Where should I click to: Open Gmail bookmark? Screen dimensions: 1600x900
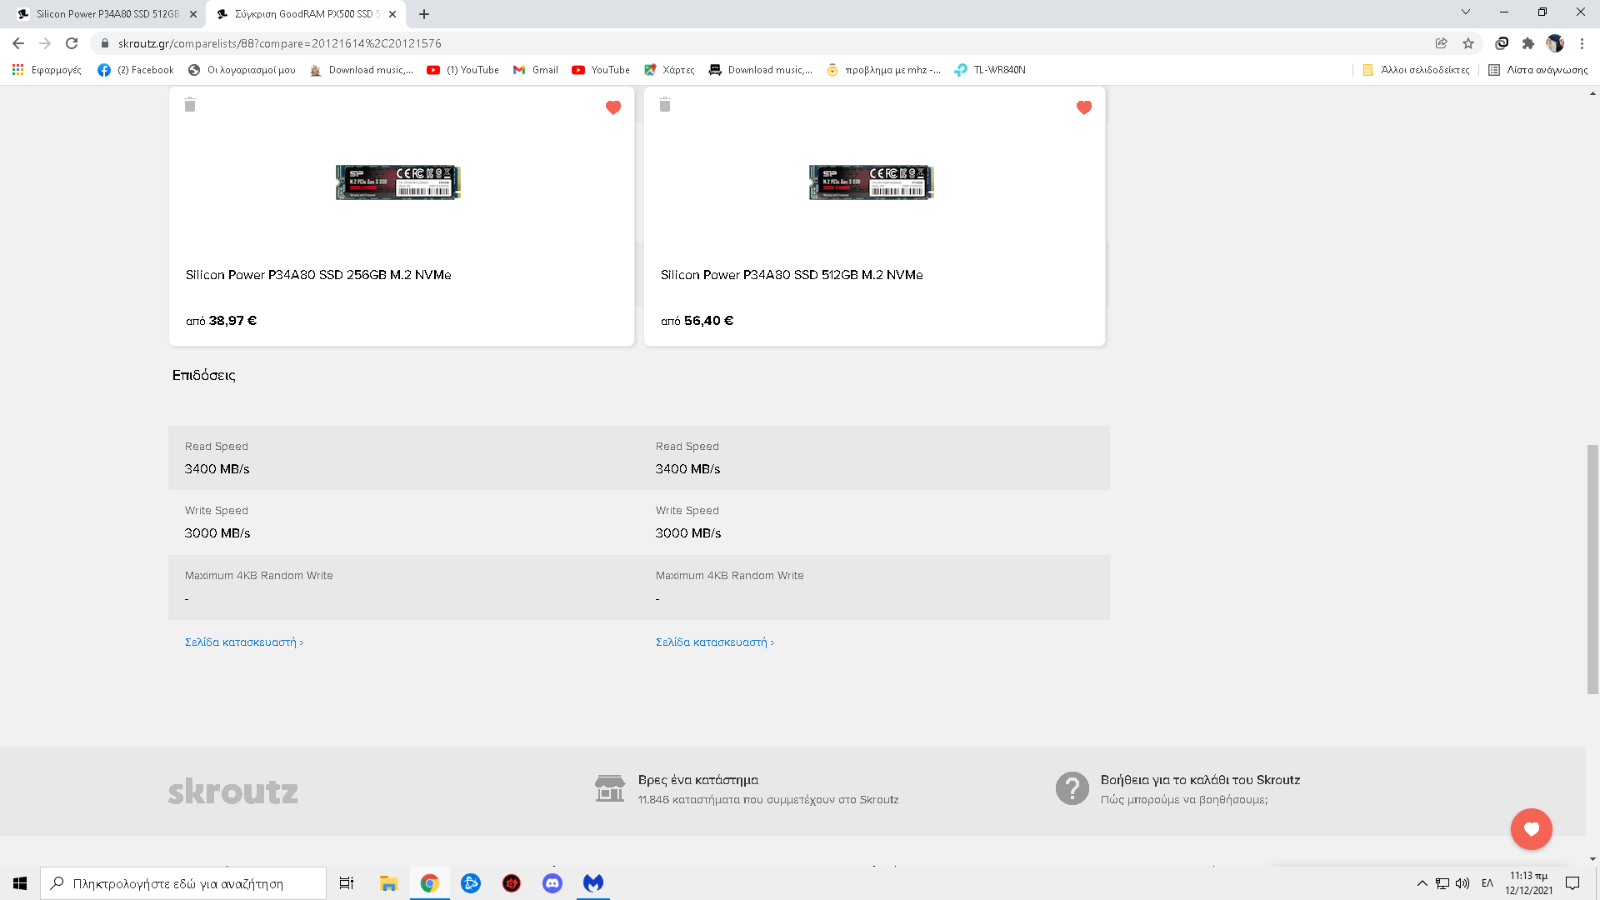coord(535,70)
